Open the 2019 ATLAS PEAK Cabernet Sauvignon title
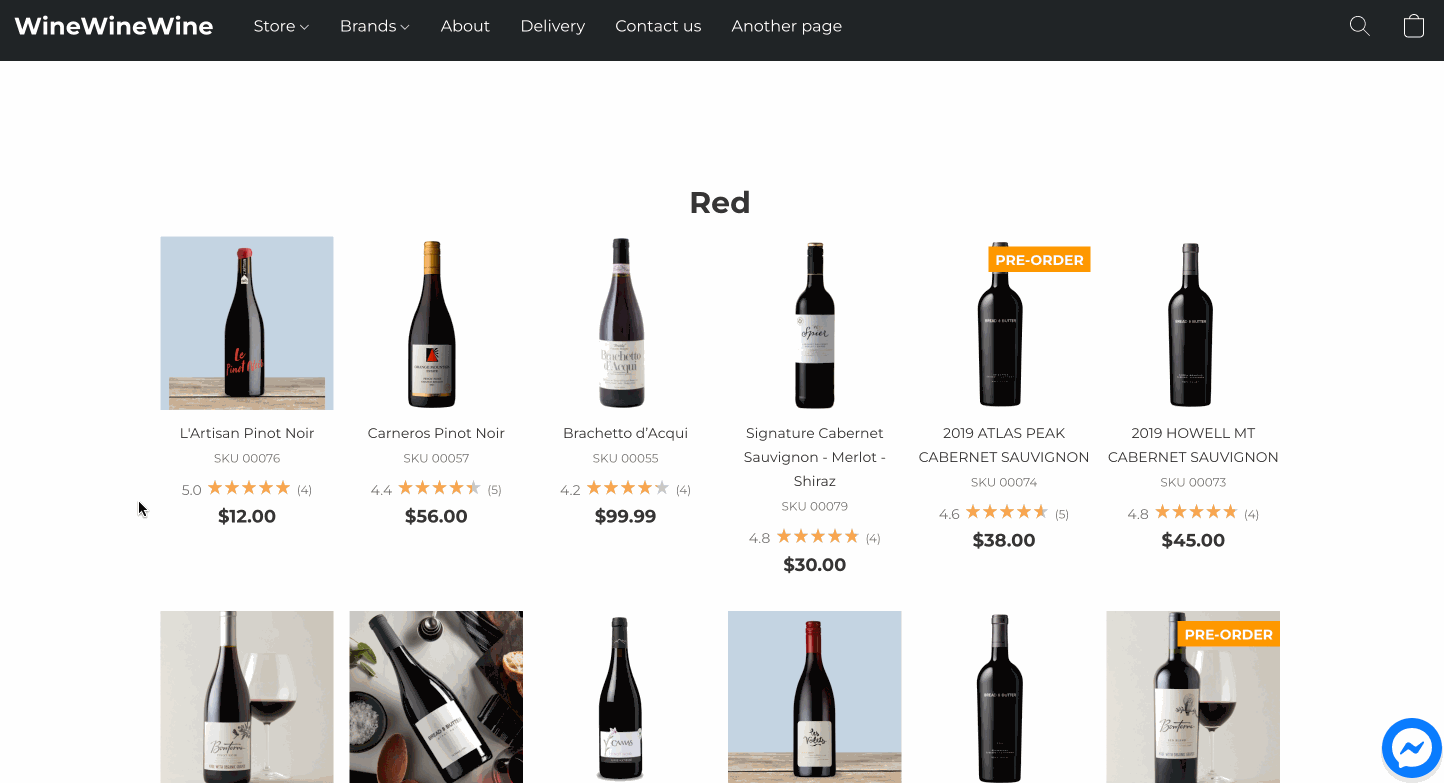This screenshot has height=783, width=1444. [x=1004, y=445]
